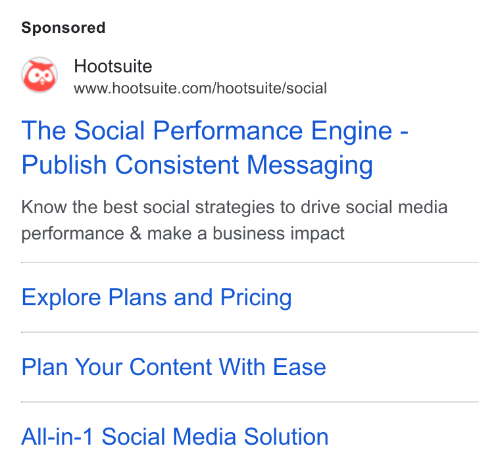This screenshot has height=471, width=500.
Task: Click Publish Consistent Messaging headline line
Action: [x=197, y=165]
